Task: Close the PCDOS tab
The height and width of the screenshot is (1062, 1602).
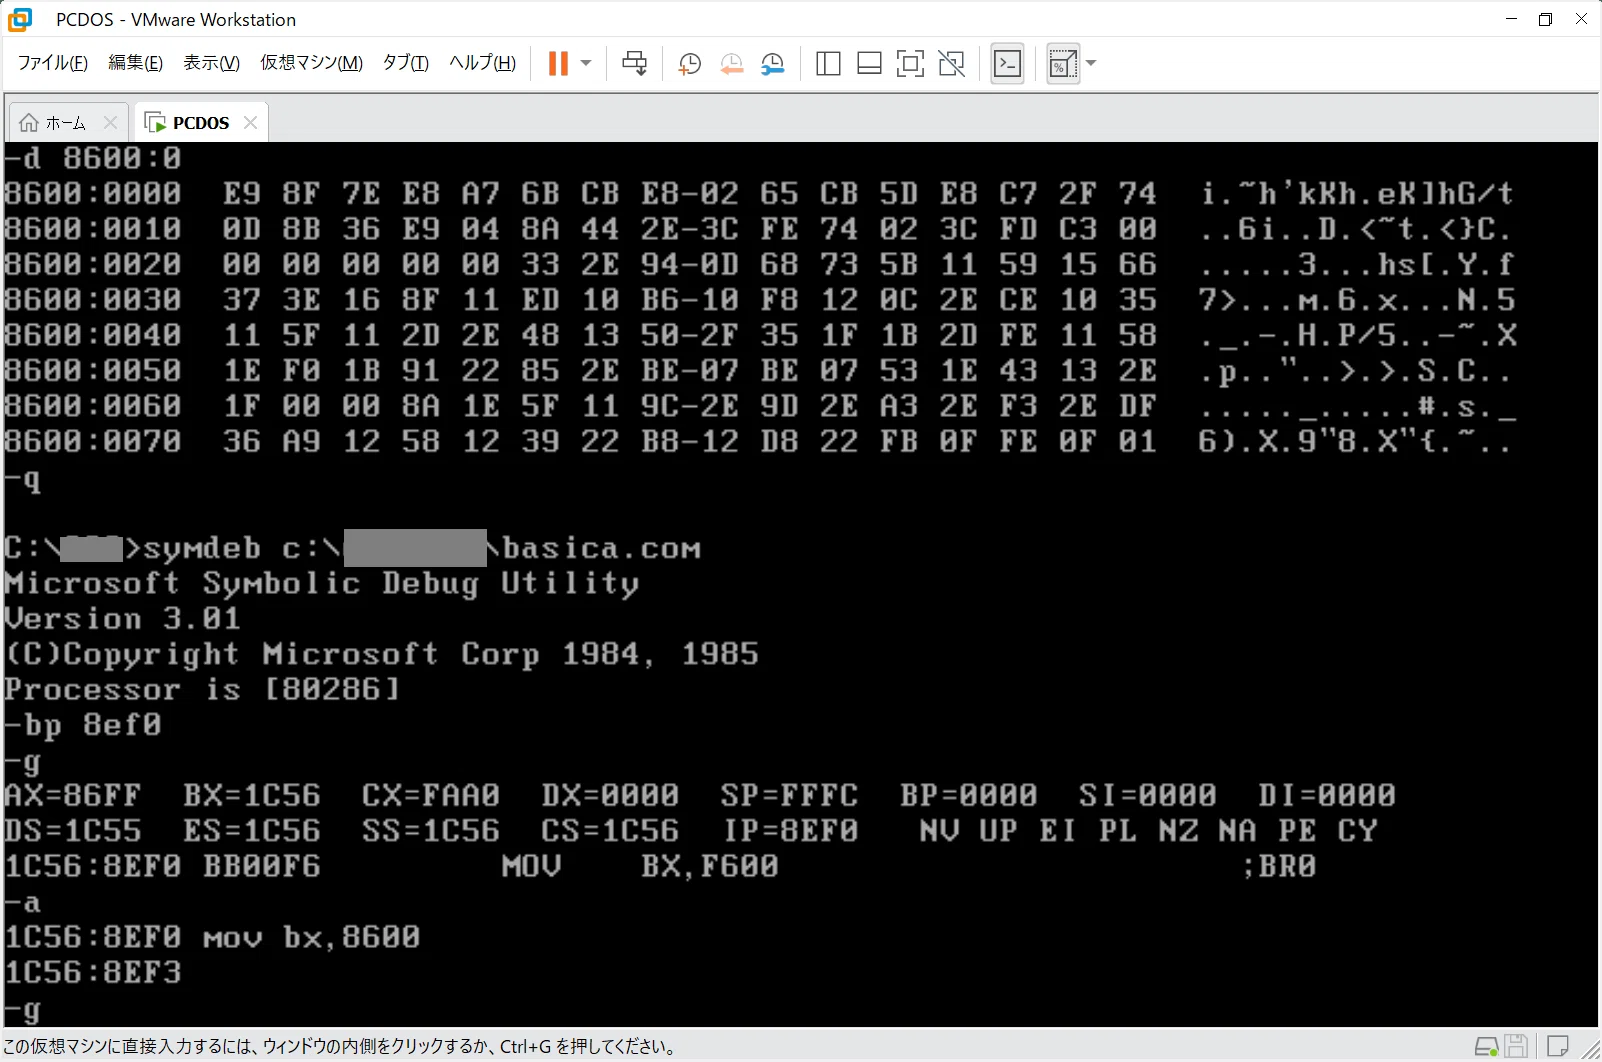Action: tap(250, 123)
